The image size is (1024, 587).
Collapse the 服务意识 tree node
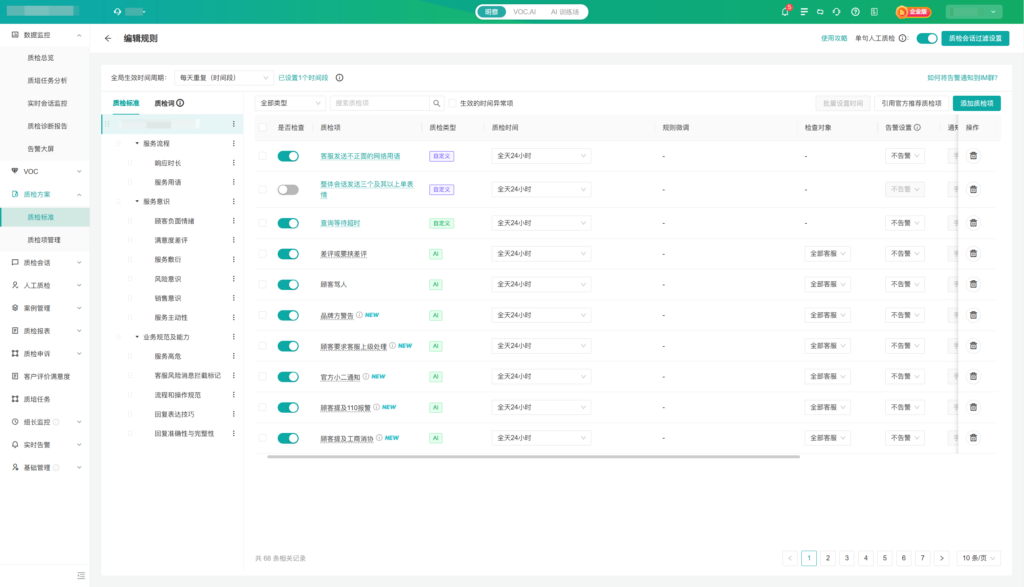click(137, 201)
